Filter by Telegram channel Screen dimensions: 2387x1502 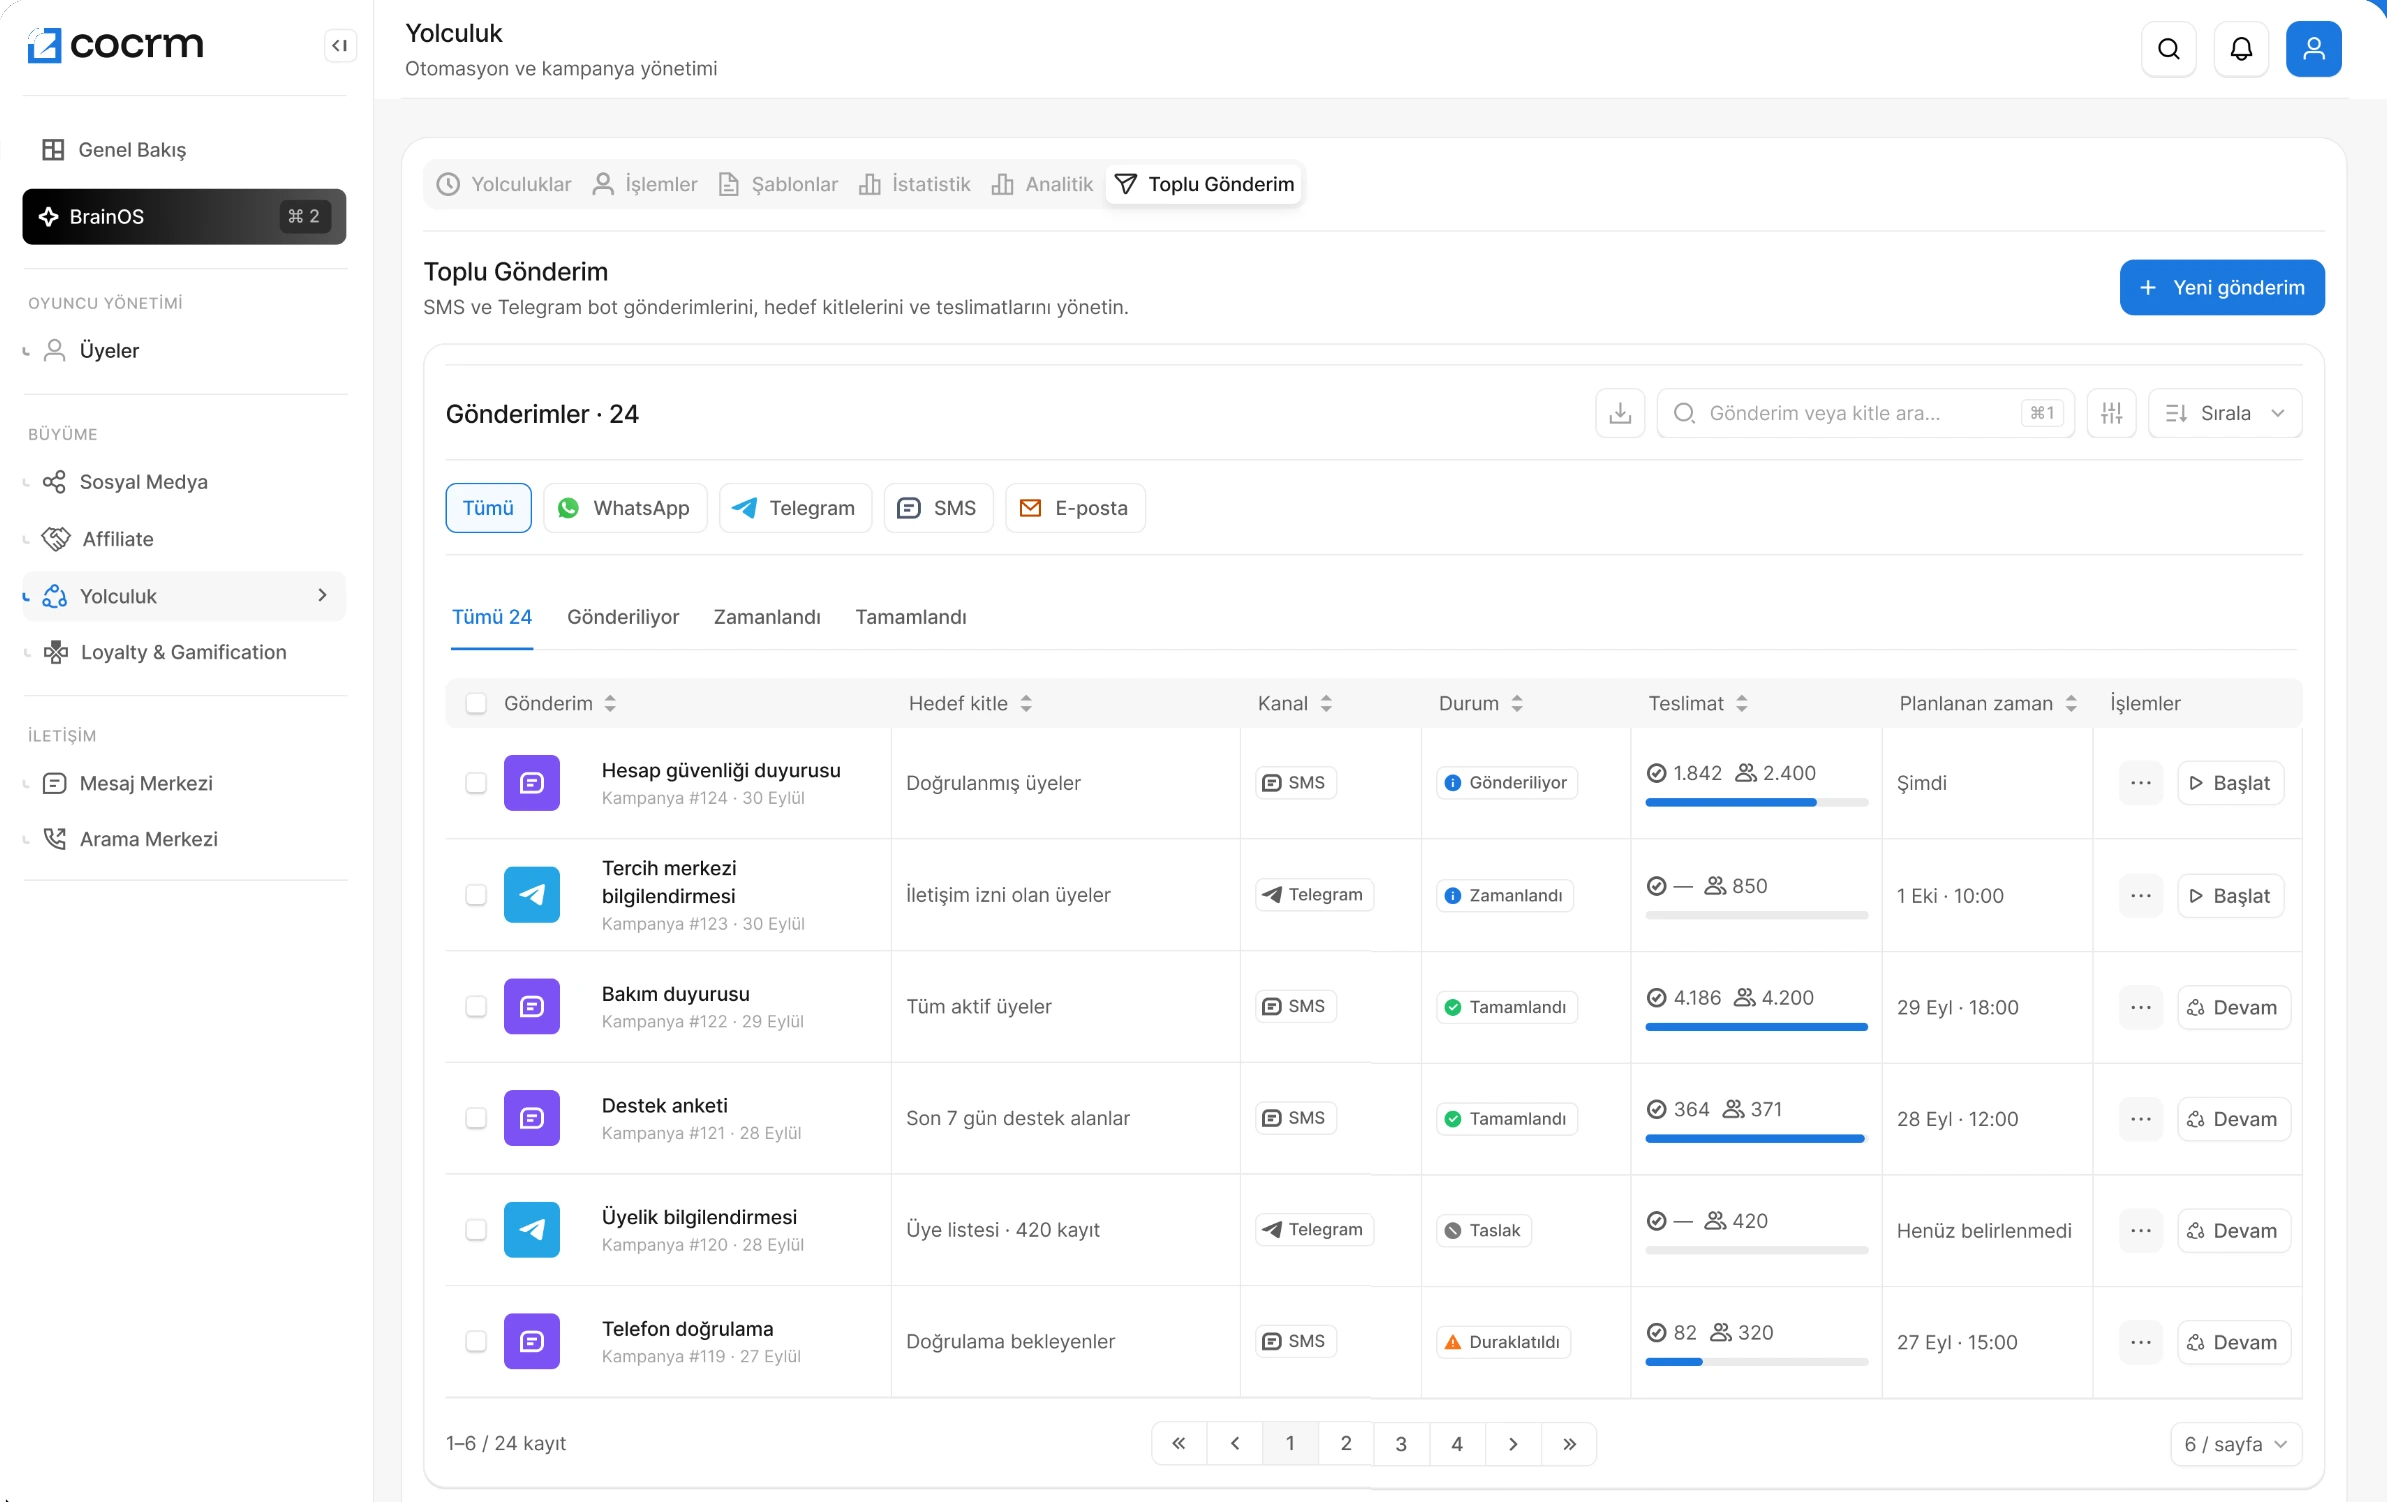tap(795, 508)
